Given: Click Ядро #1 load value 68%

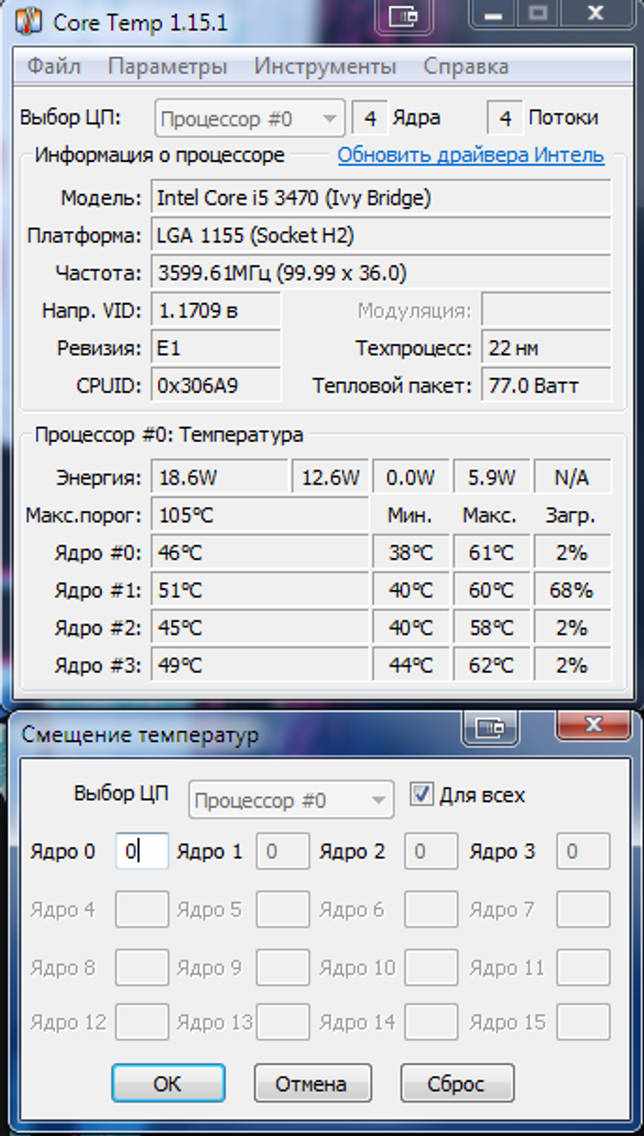Looking at the screenshot, I should pyautogui.click(x=572, y=590).
